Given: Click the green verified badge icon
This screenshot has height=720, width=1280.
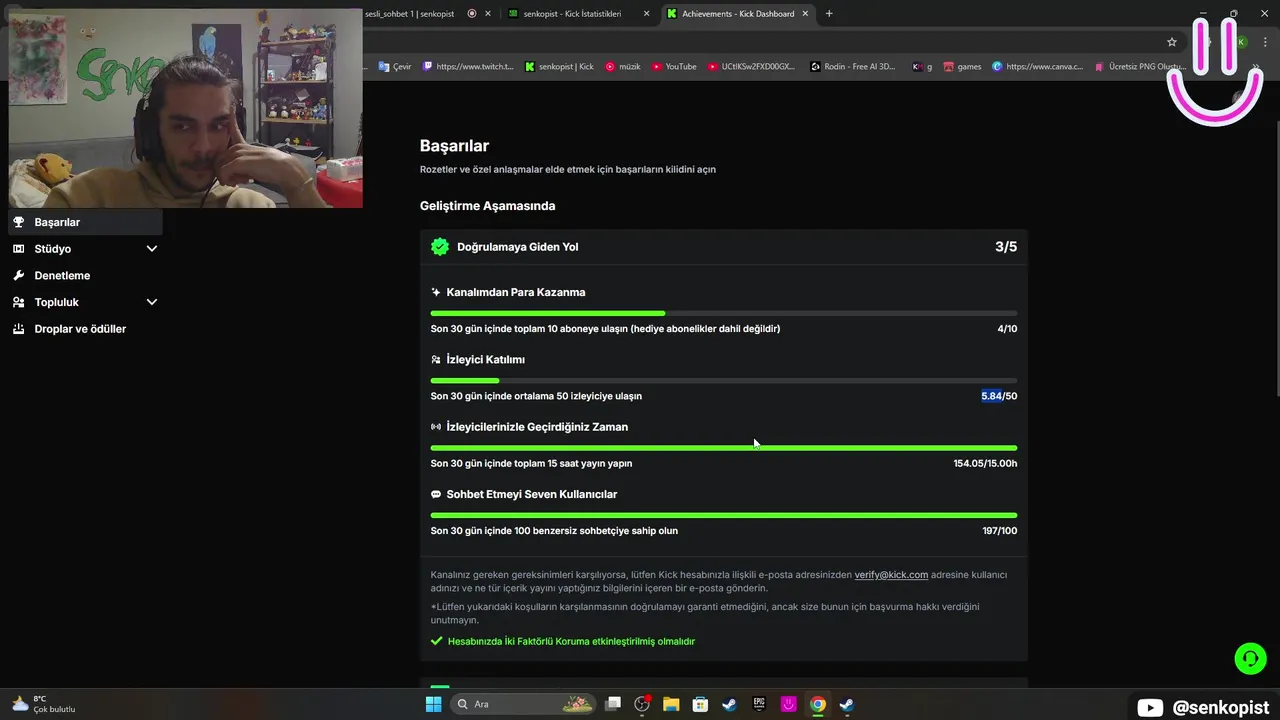Looking at the screenshot, I should coord(440,247).
